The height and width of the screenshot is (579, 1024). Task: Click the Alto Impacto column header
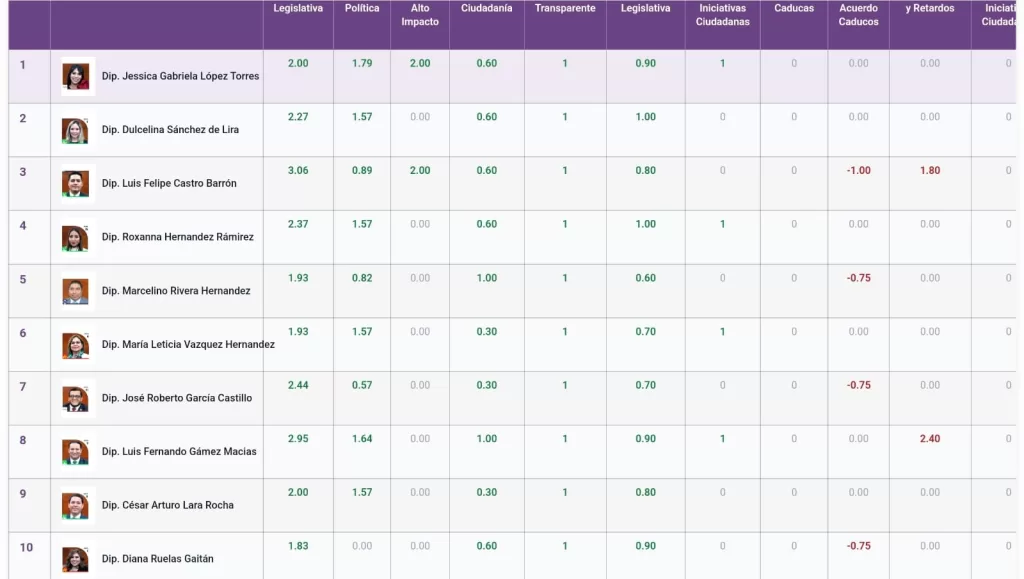pos(420,15)
